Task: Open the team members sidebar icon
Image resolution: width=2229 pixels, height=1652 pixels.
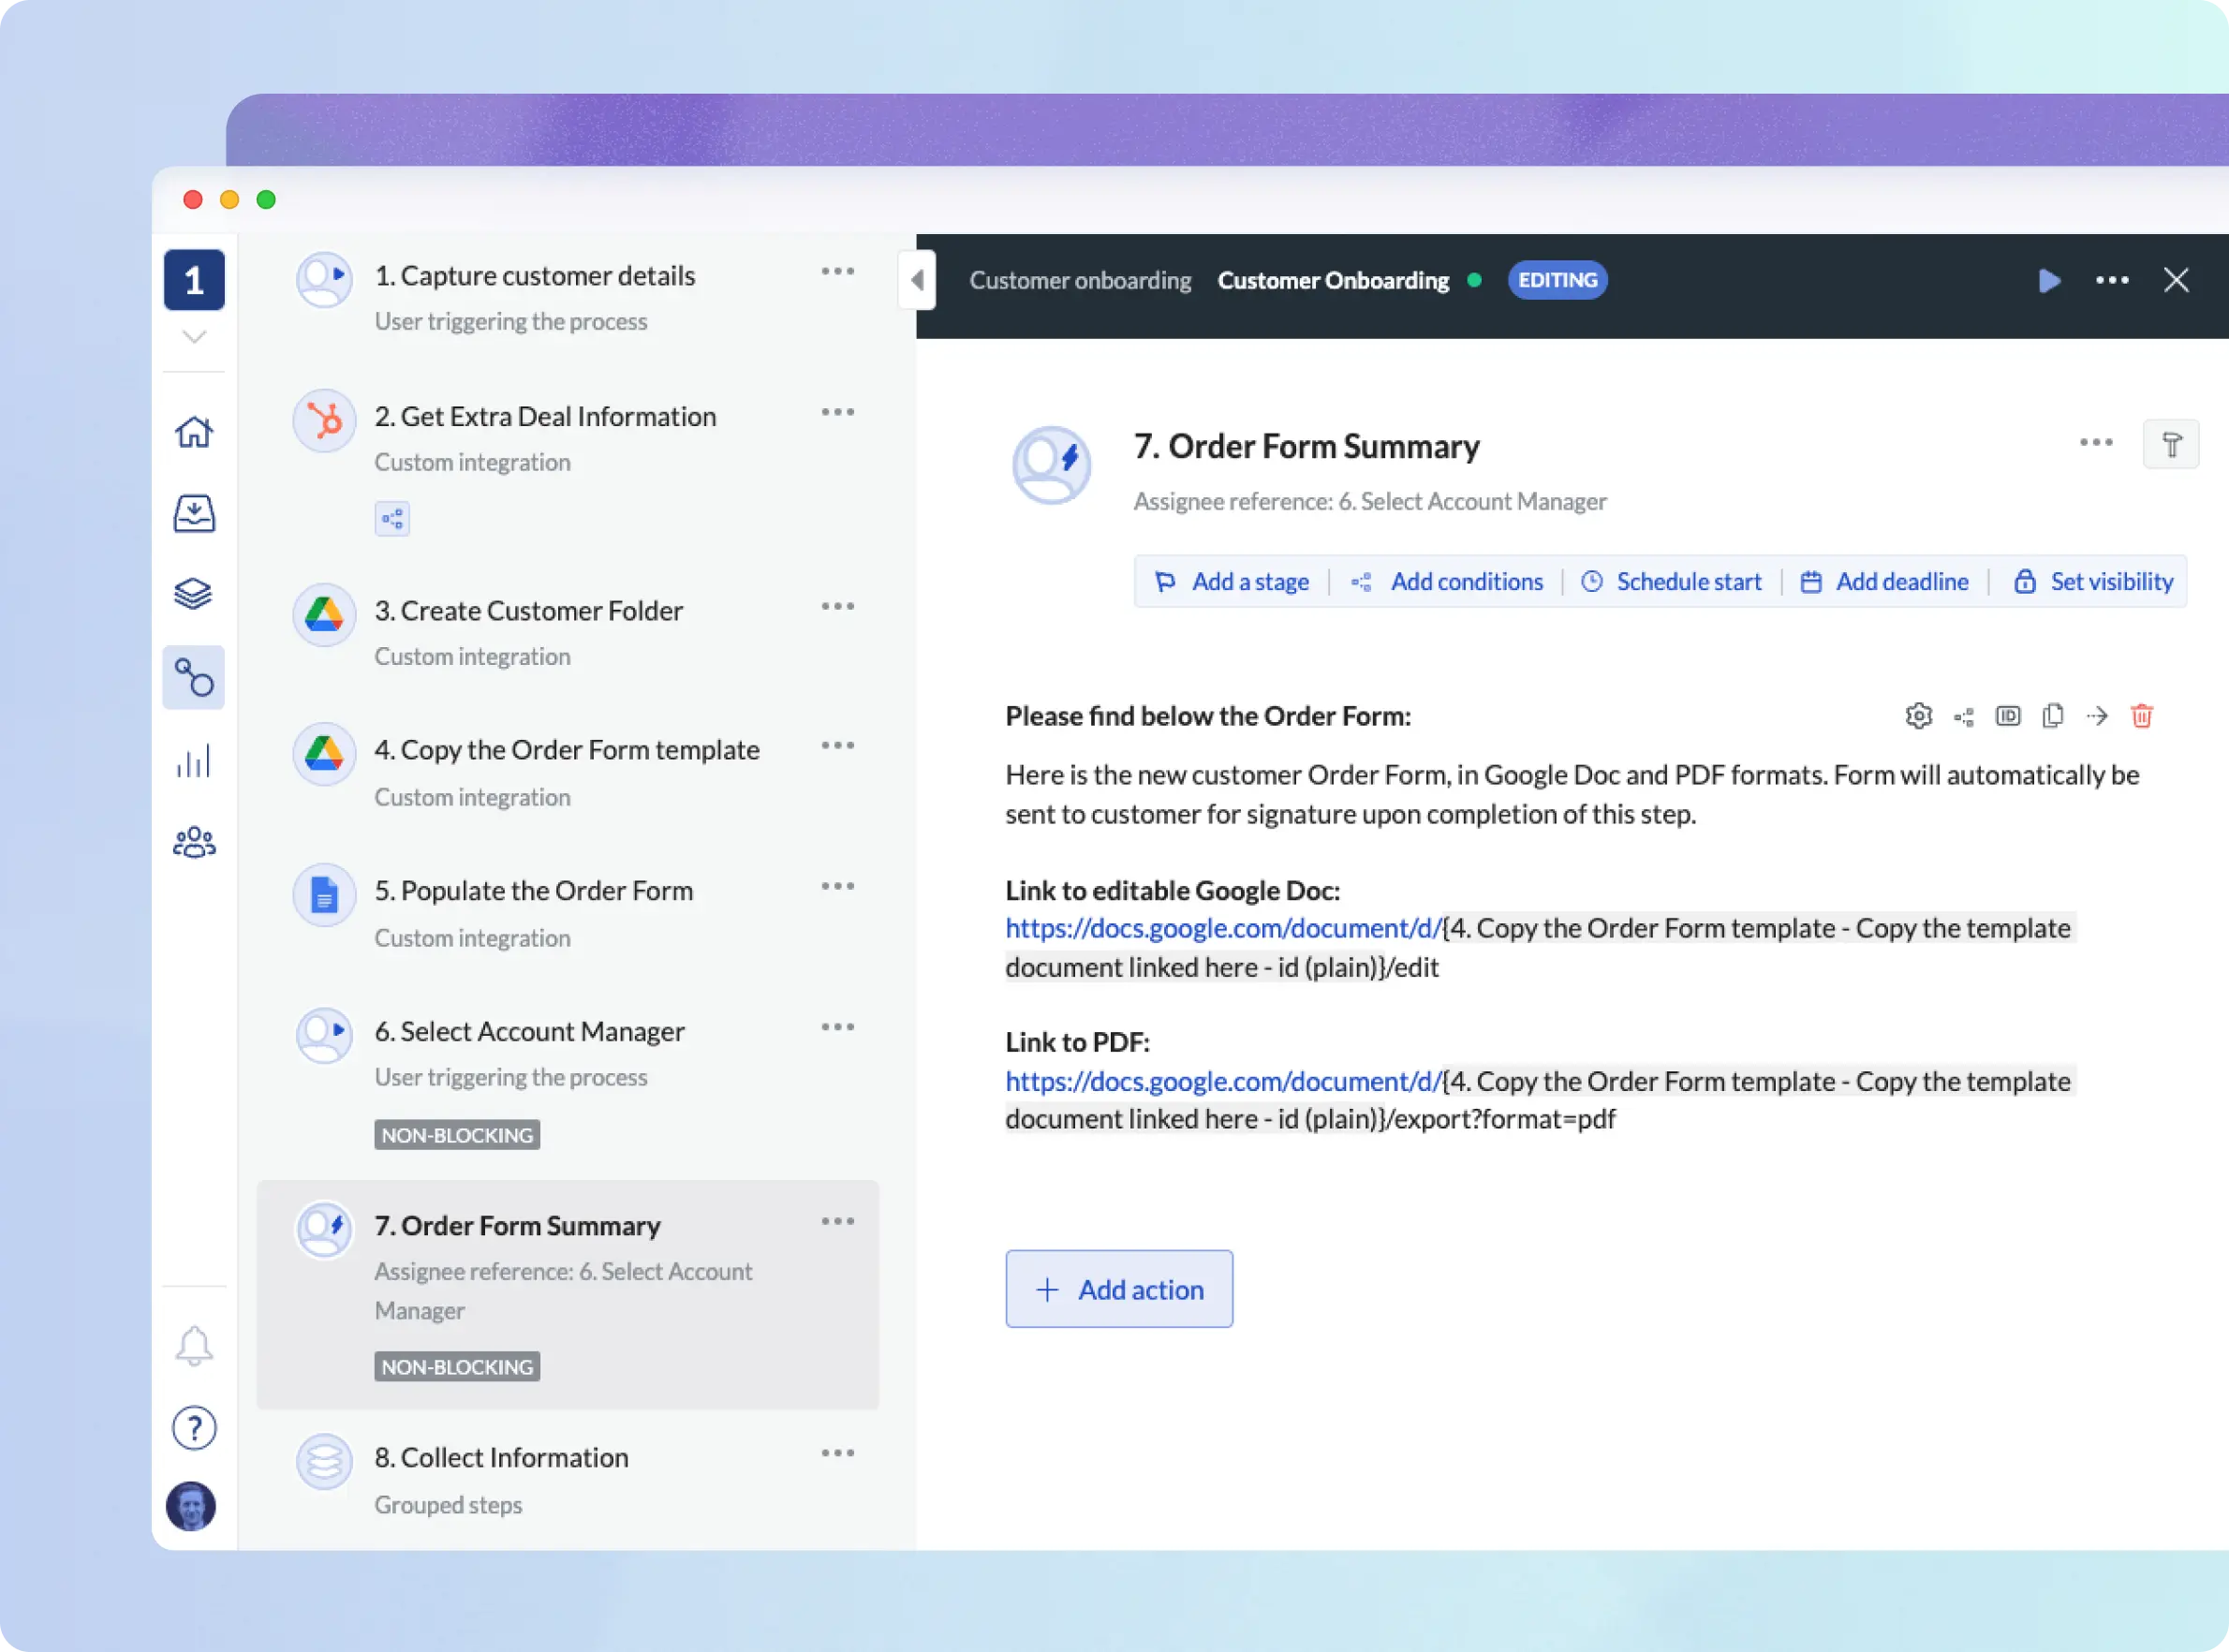Action: [194, 842]
